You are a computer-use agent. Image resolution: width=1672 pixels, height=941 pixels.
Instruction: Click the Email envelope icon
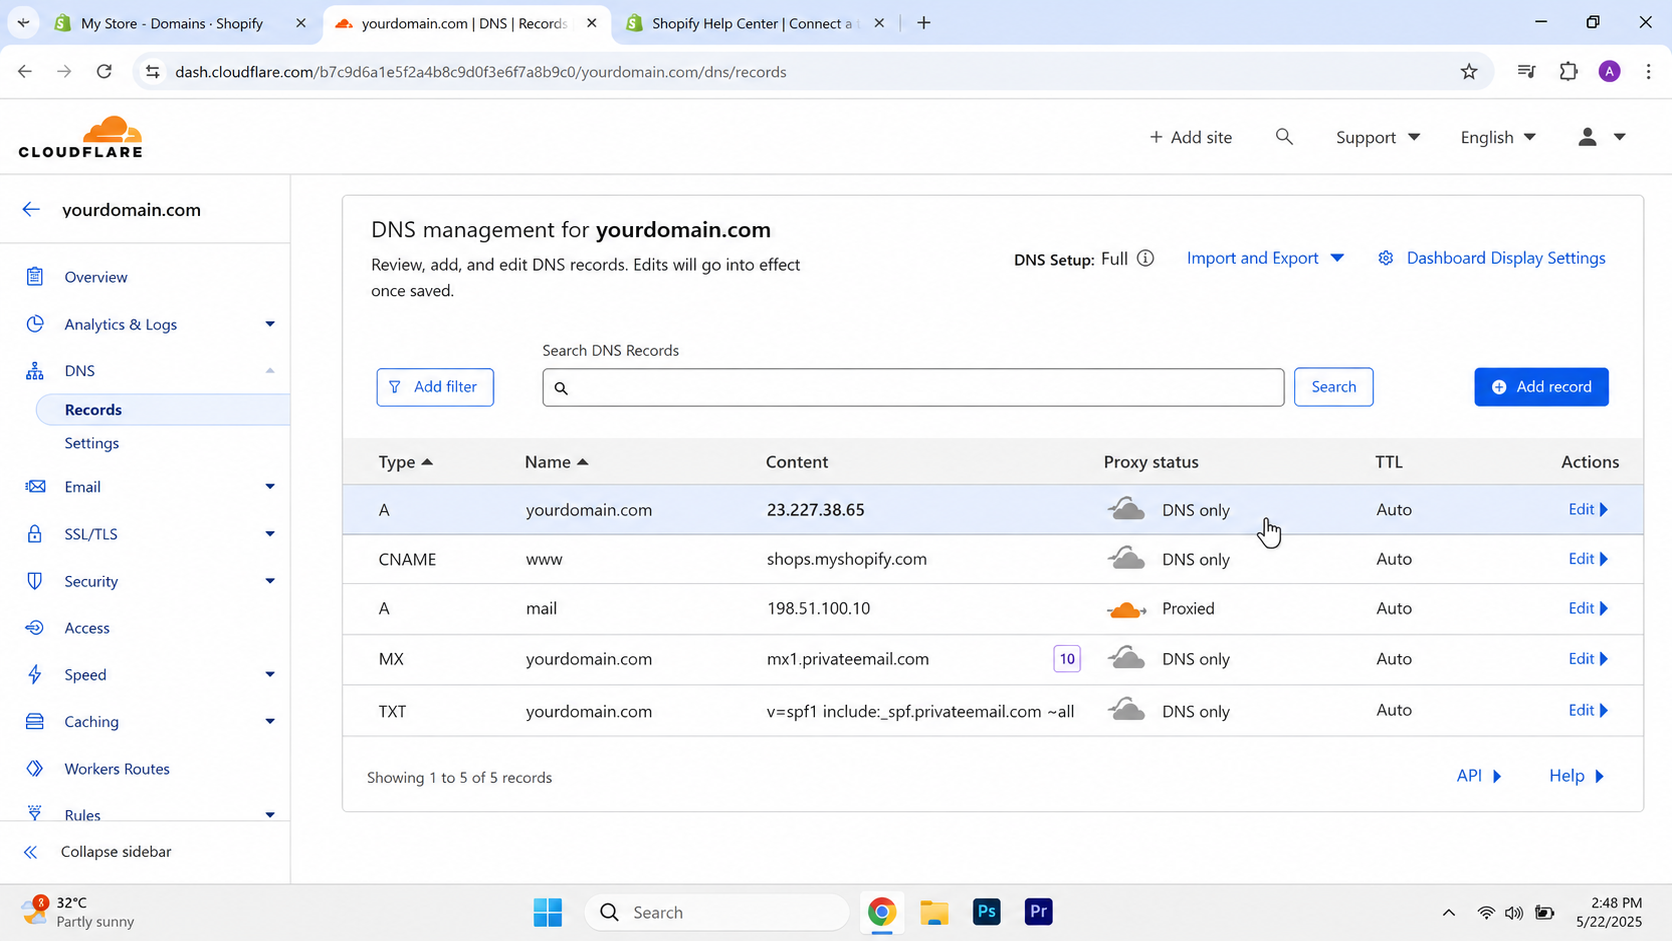click(x=35, y=487)
